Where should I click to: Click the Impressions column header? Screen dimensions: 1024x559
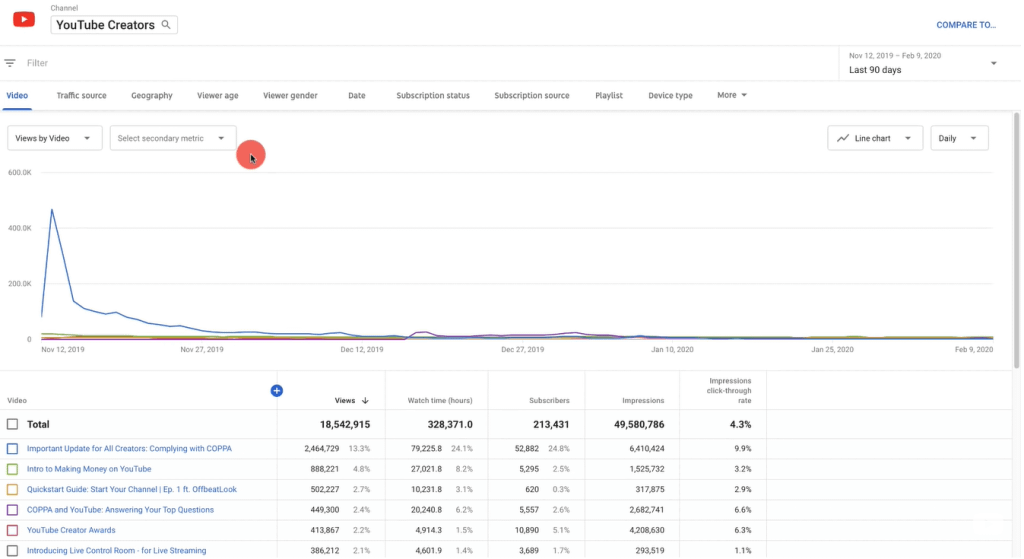[x=644, y=401]
